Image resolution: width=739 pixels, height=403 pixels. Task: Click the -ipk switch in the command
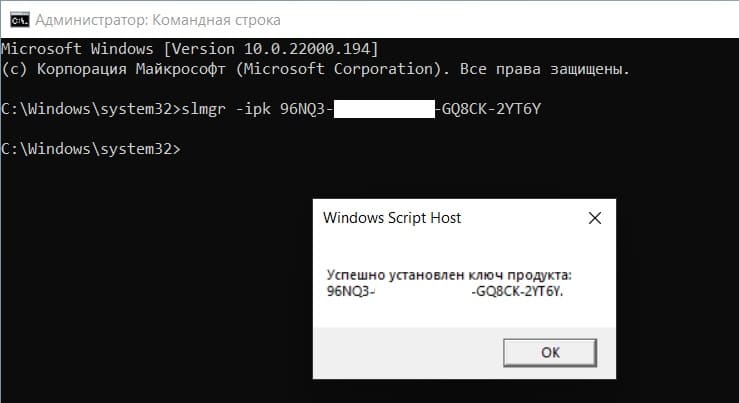[x=254, y=109]
